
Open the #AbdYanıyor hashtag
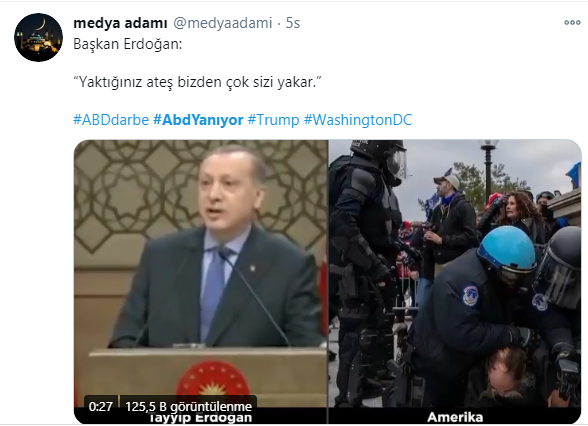coord(198,120)
